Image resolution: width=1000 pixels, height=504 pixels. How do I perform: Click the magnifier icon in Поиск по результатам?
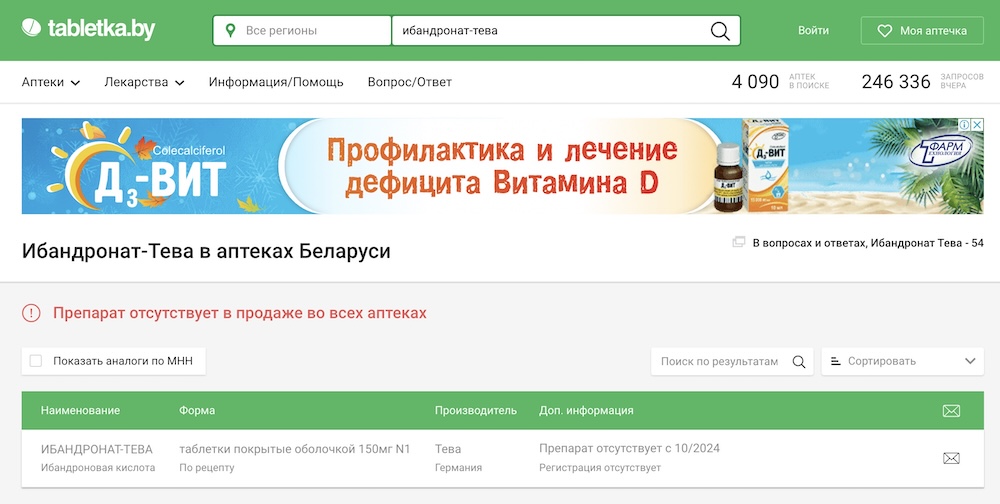point(799,362)
